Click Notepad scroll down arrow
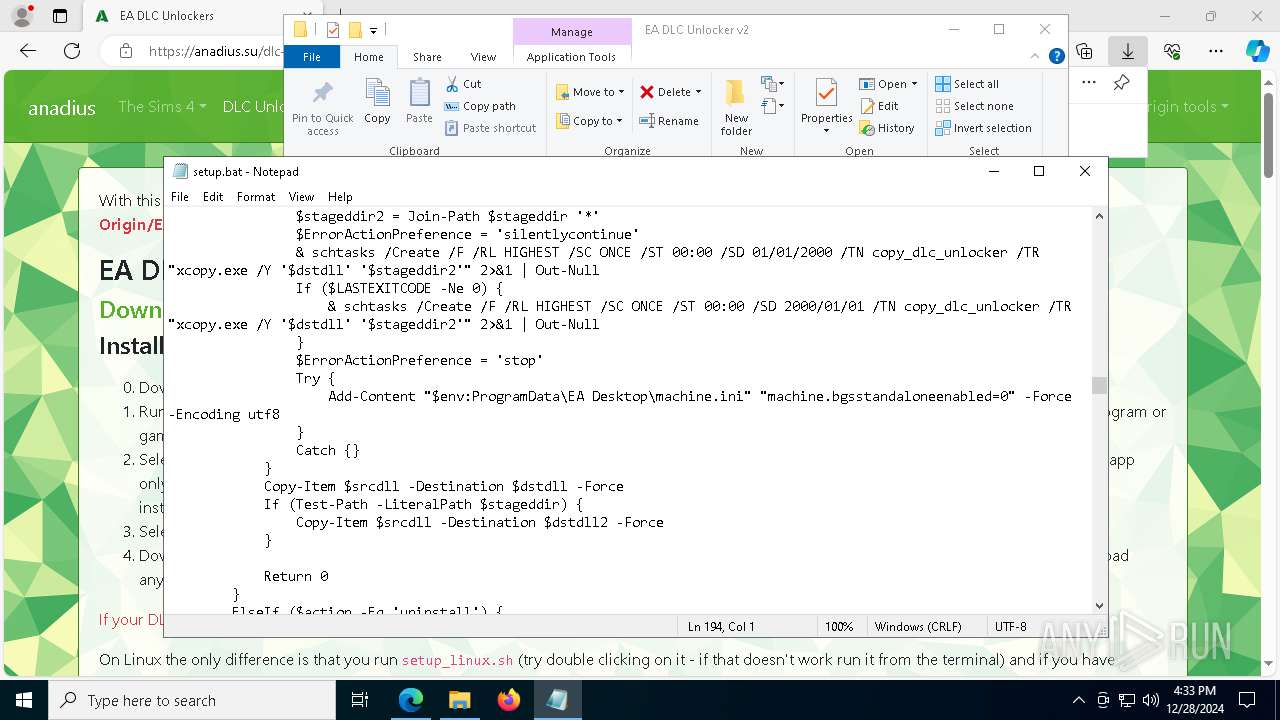The height and width of the screenshot is (720, 1280). (x=1099, y=605)
